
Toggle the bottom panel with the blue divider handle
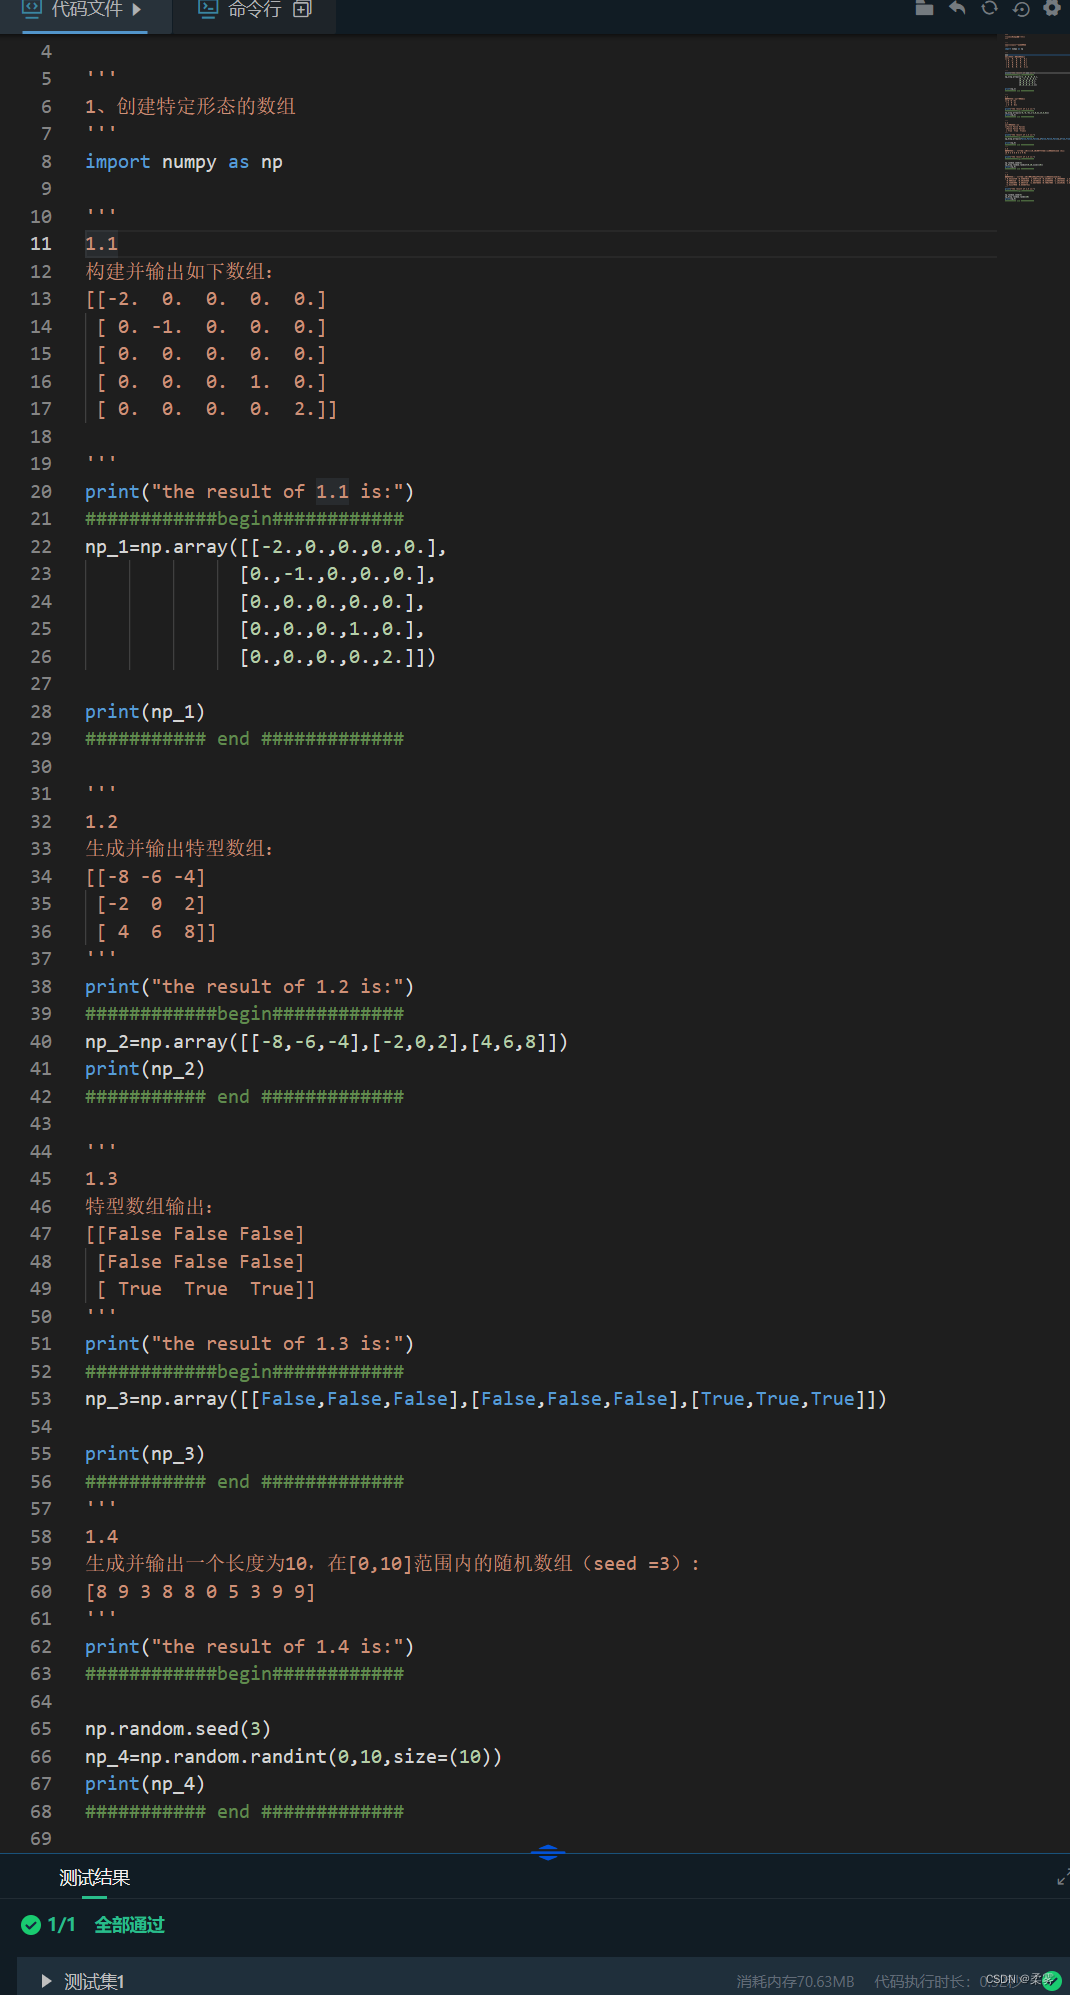click(x=548, y=1852)
